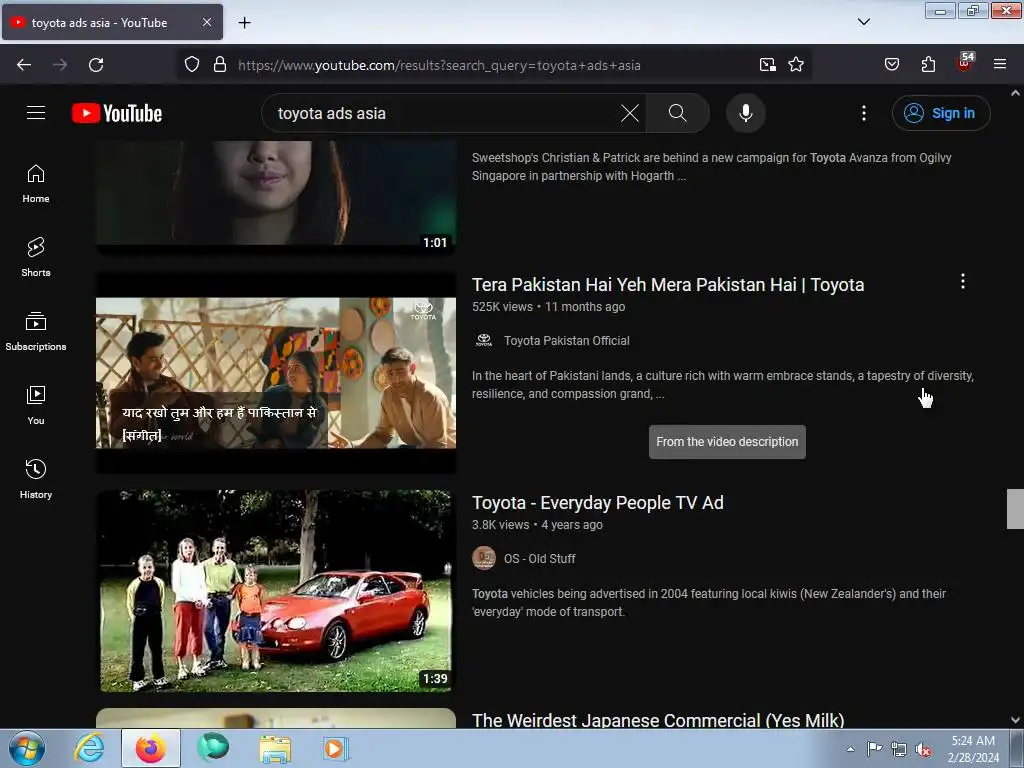Image resolution: width=1024 pixels, height=768 pixels.
Task: Open the red extension with 54 badge
Action: point(965,63)
